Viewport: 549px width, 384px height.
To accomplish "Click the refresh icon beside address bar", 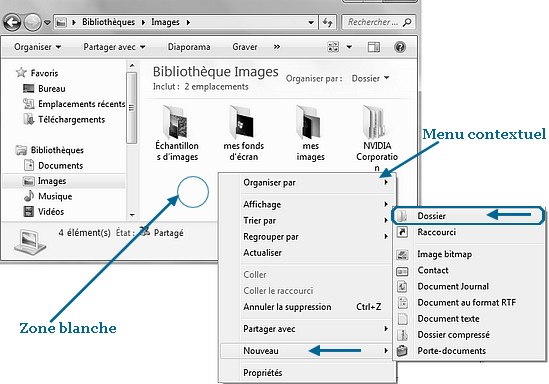I will 328,22.
